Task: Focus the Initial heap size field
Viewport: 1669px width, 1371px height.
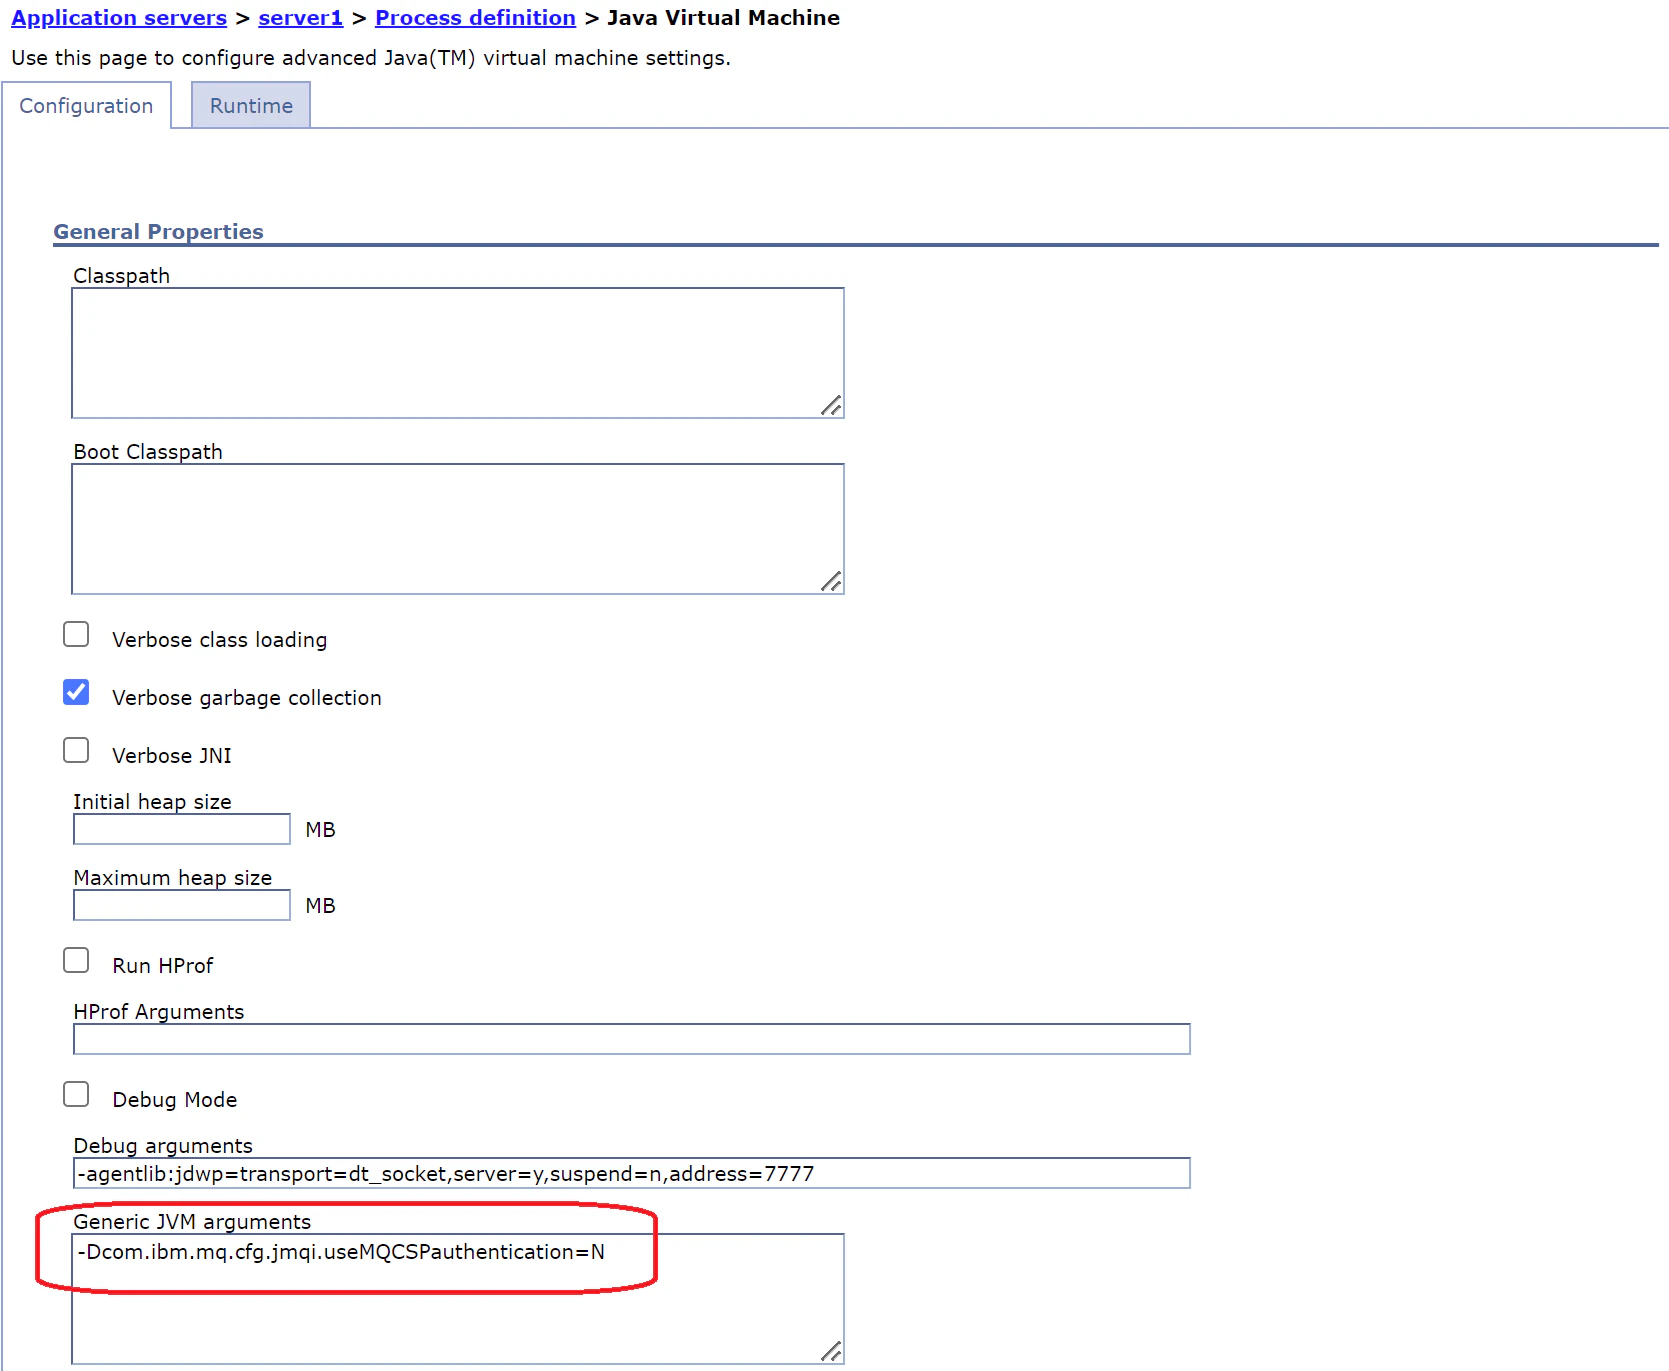Action: [182, 829]
